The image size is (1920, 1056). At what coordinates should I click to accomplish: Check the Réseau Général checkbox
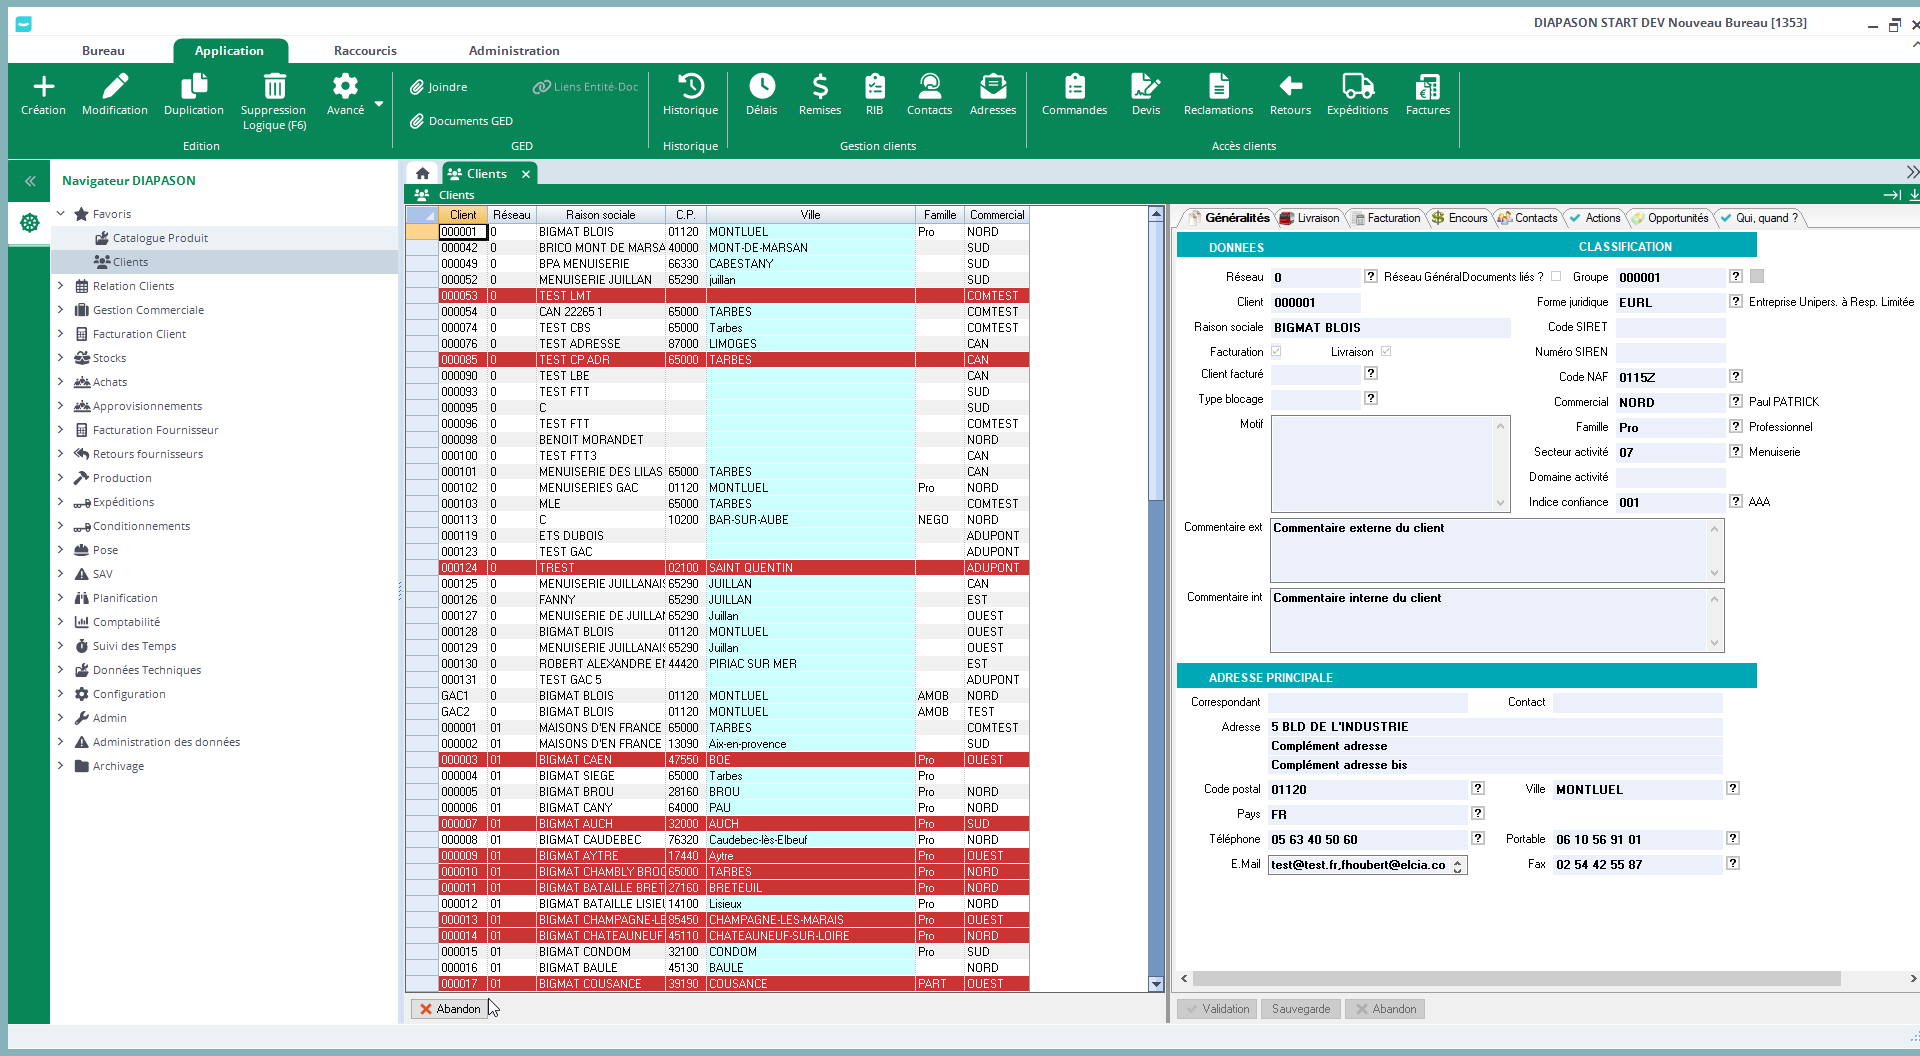[1556, 277]
